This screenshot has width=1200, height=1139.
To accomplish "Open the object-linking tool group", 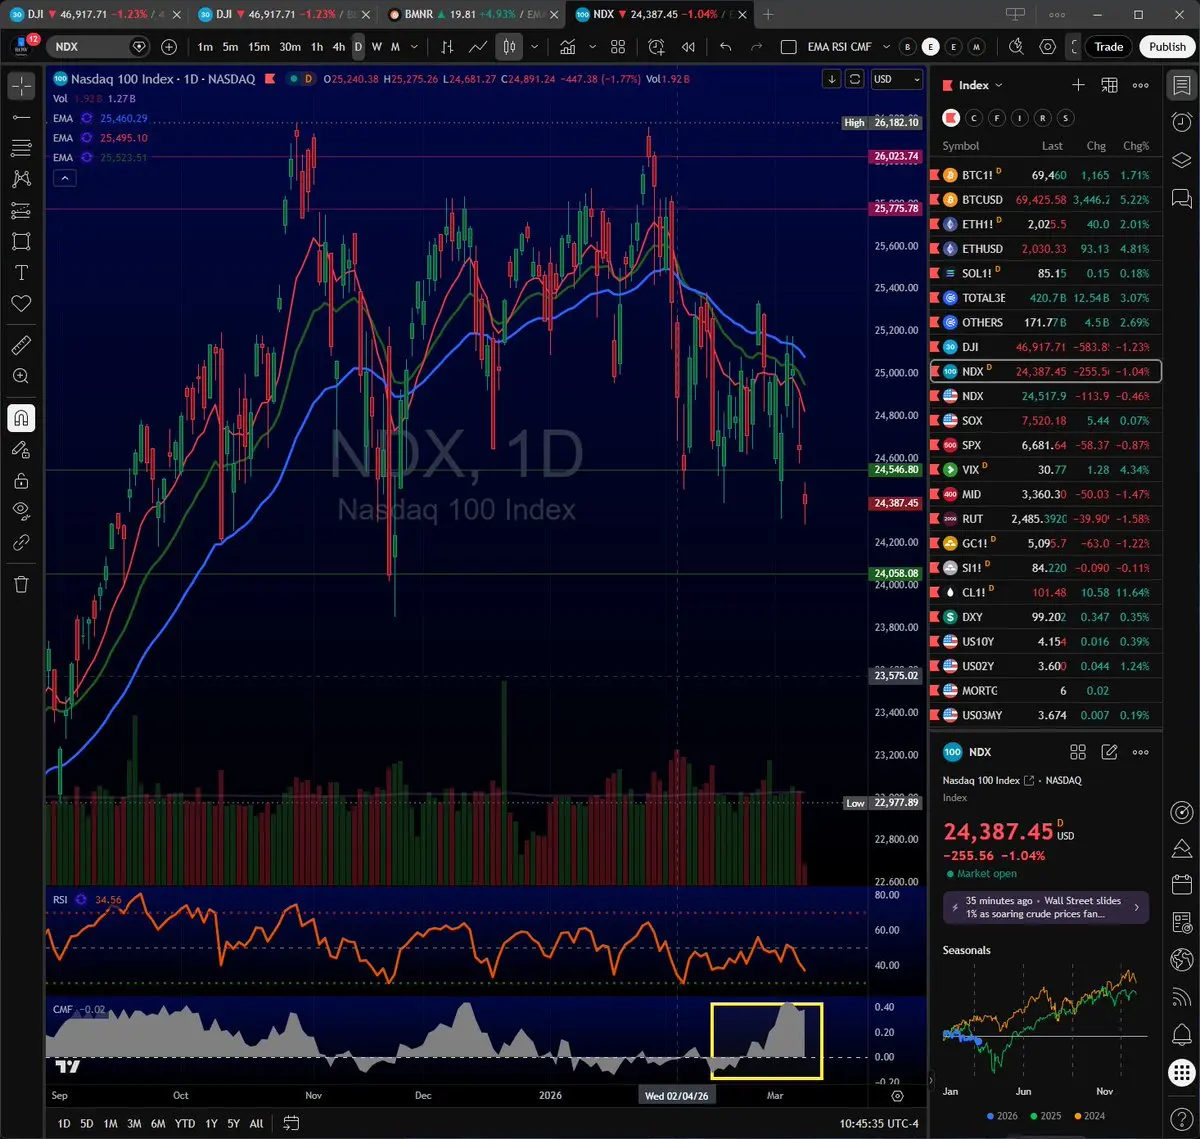I will [21, 542].
